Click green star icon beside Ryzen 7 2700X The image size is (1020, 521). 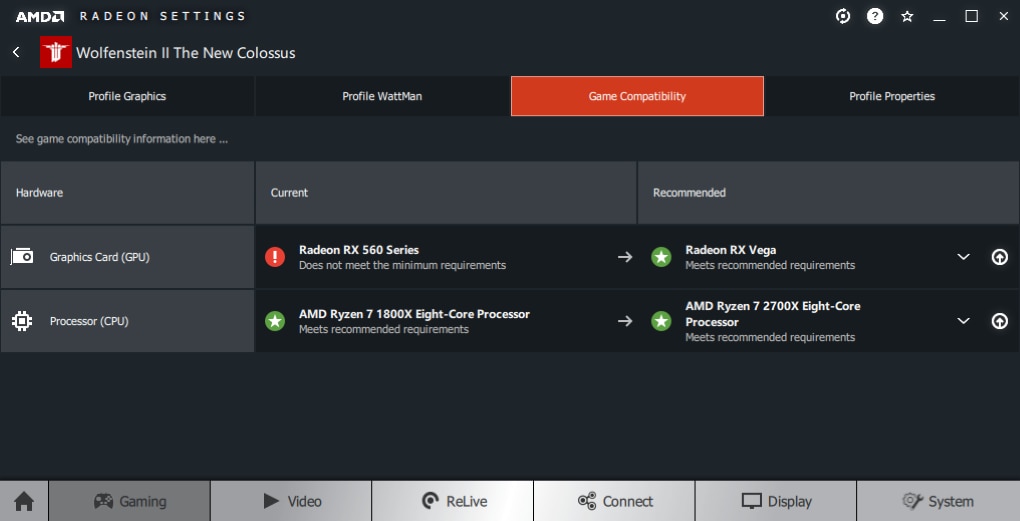[661, 321]
